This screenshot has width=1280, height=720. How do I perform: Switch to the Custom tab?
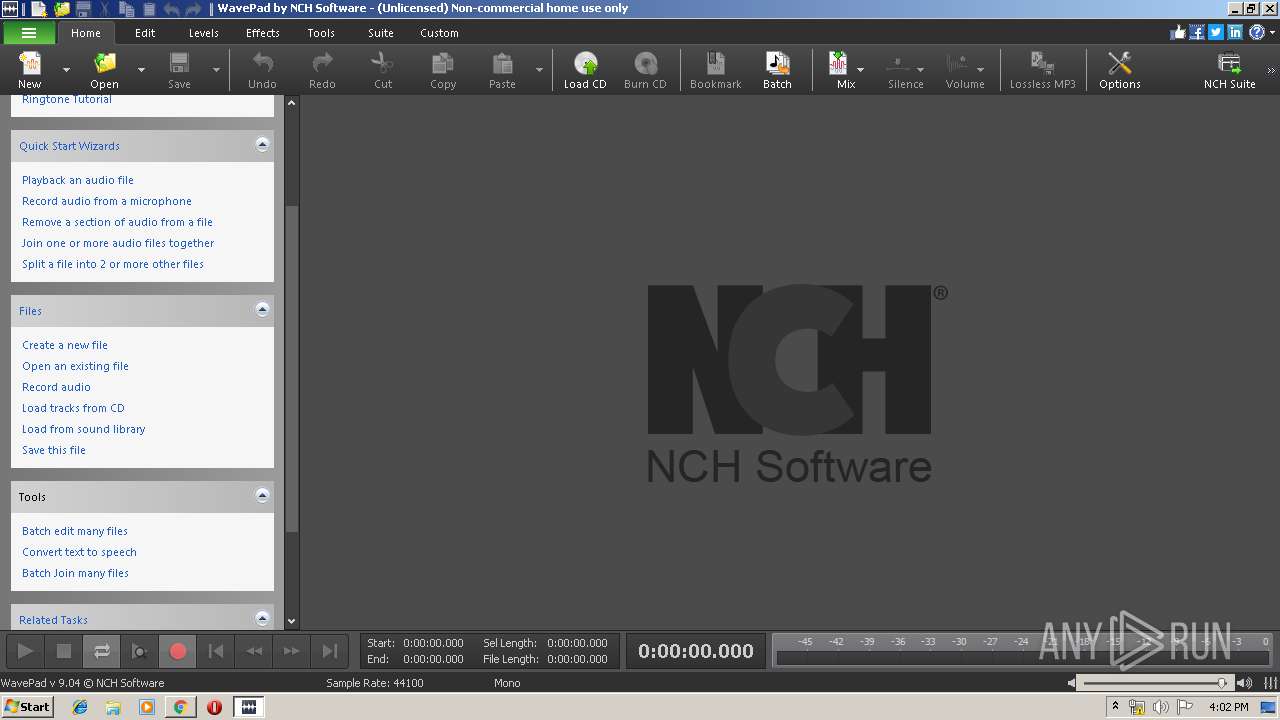click(x=439, y=33)
